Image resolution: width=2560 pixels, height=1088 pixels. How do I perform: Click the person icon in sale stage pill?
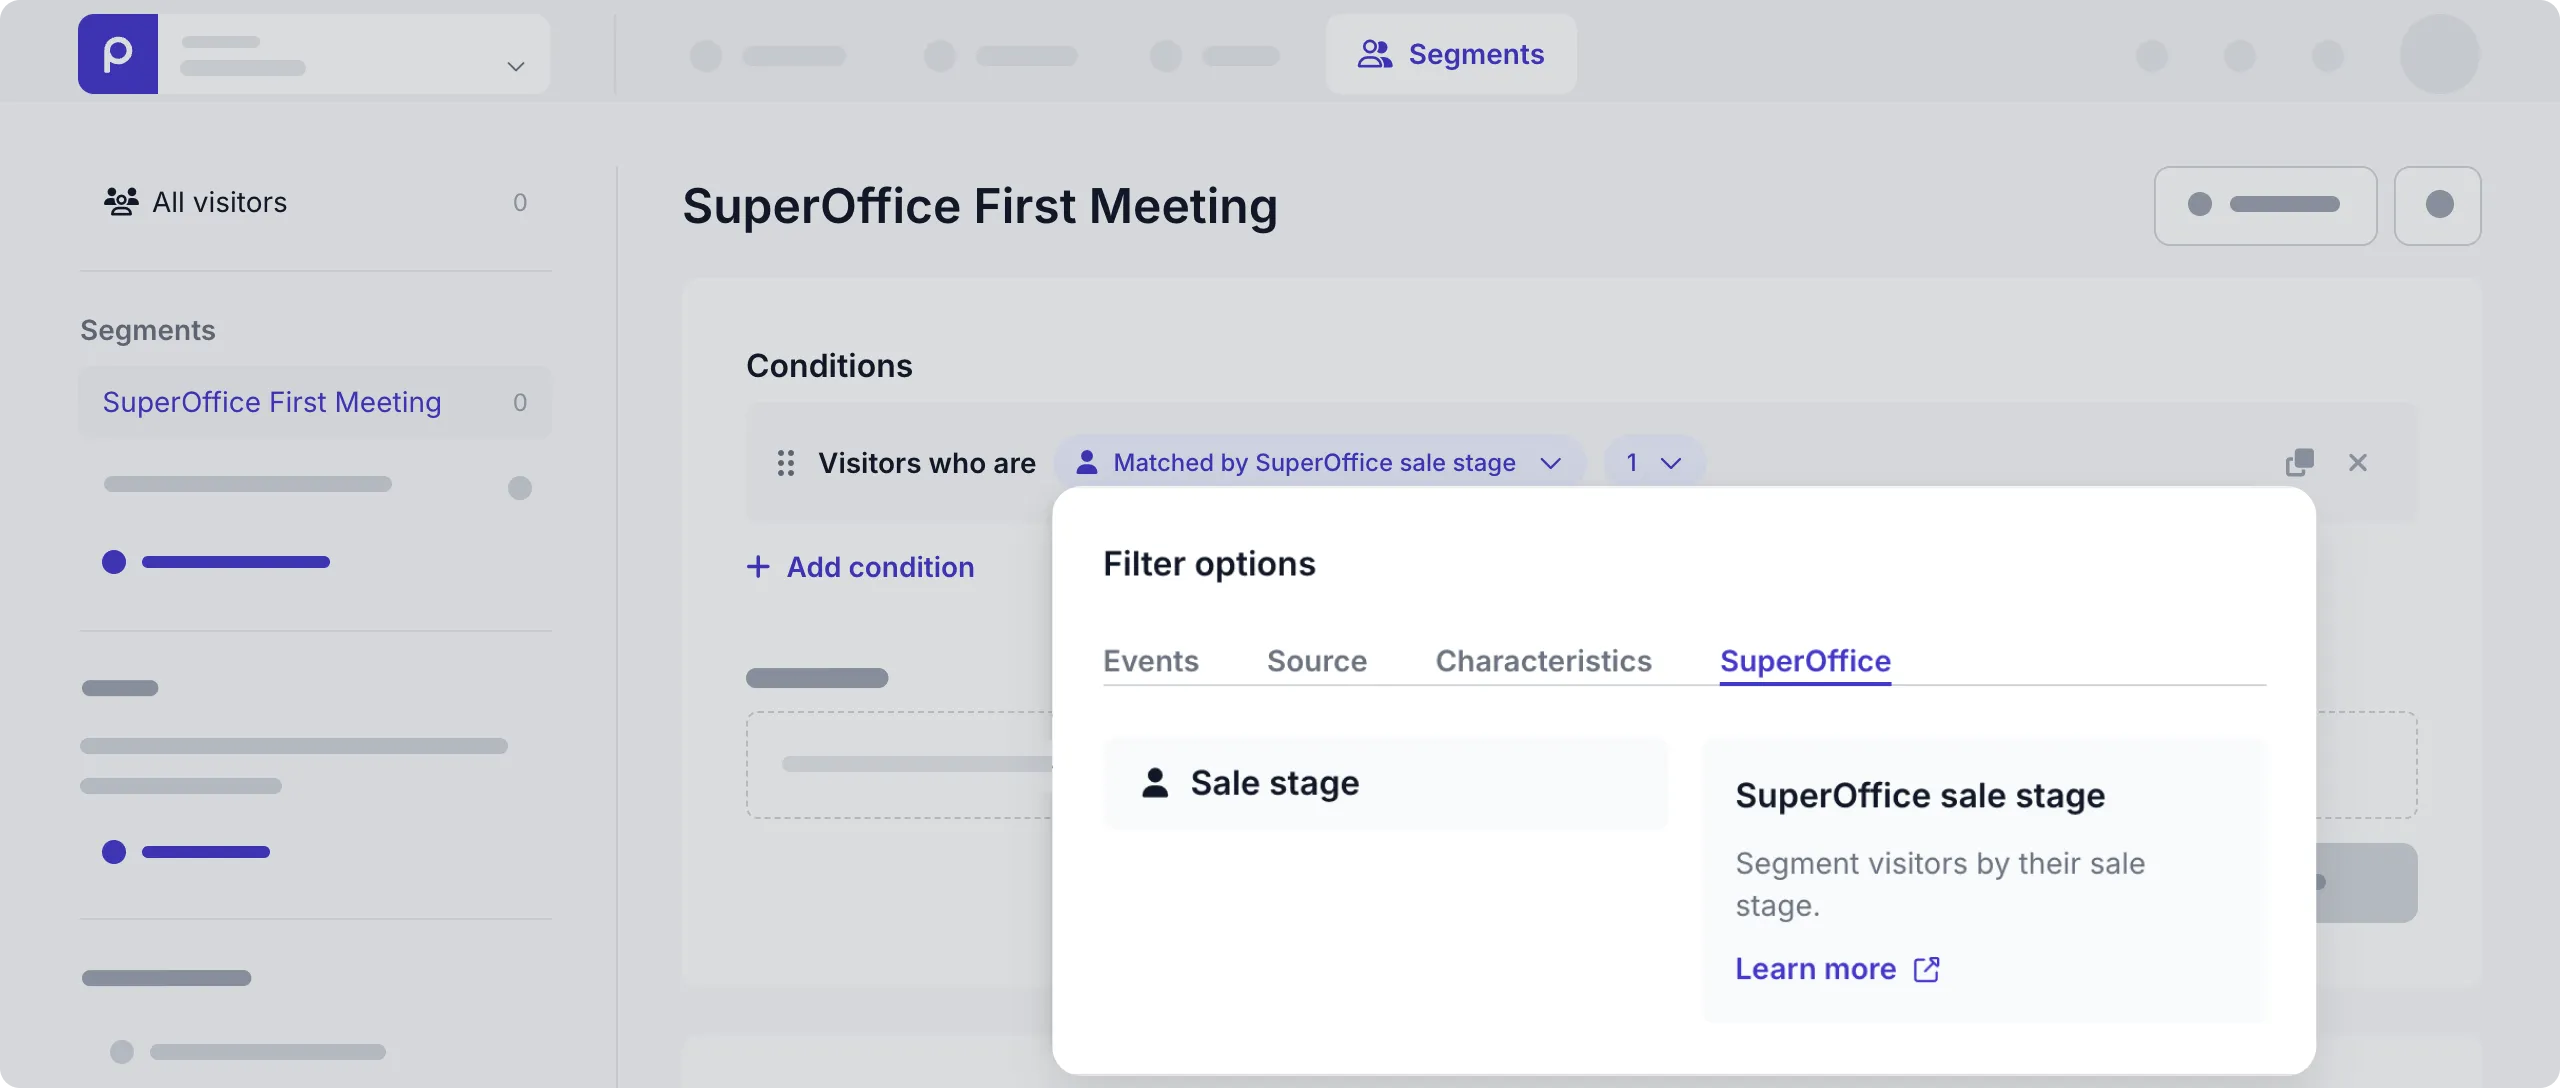click(1086, 462)
